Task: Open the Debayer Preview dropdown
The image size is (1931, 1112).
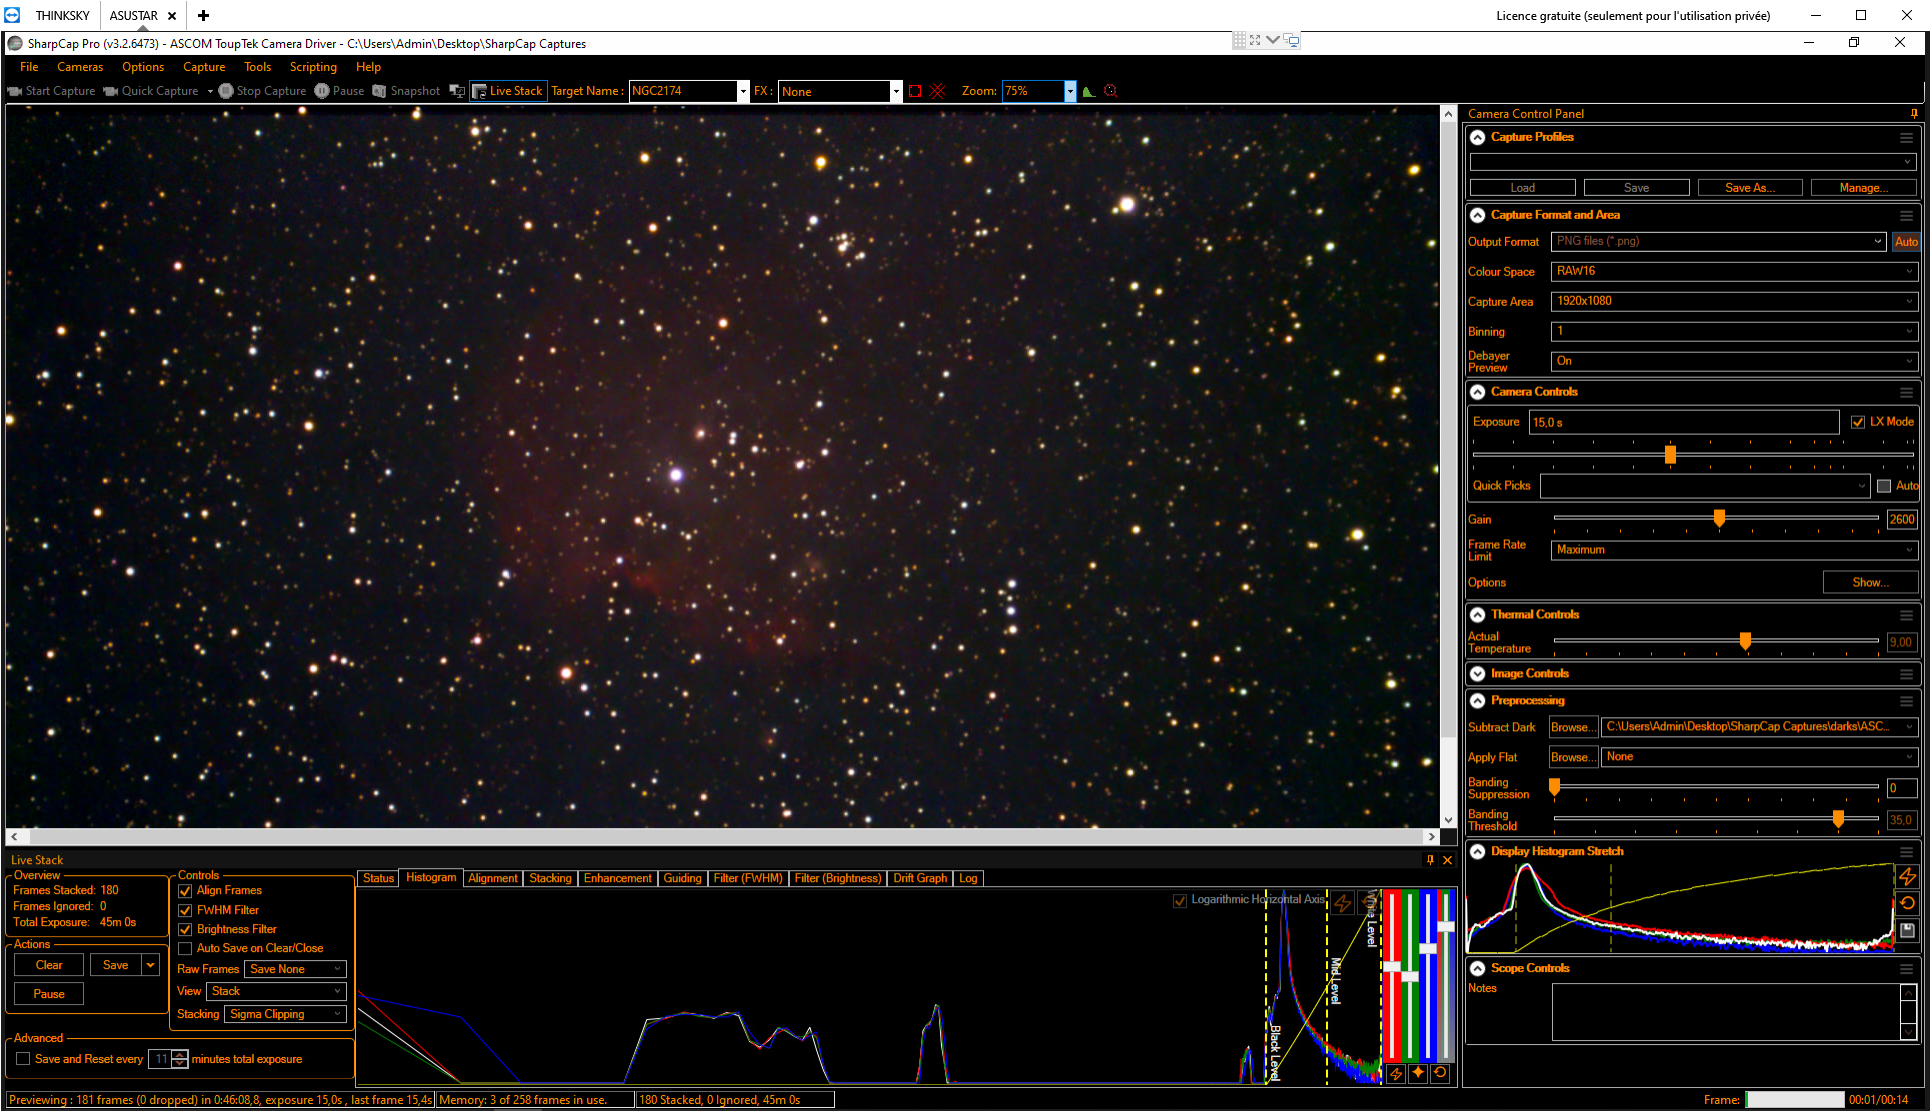Action: click(1734, 361)
